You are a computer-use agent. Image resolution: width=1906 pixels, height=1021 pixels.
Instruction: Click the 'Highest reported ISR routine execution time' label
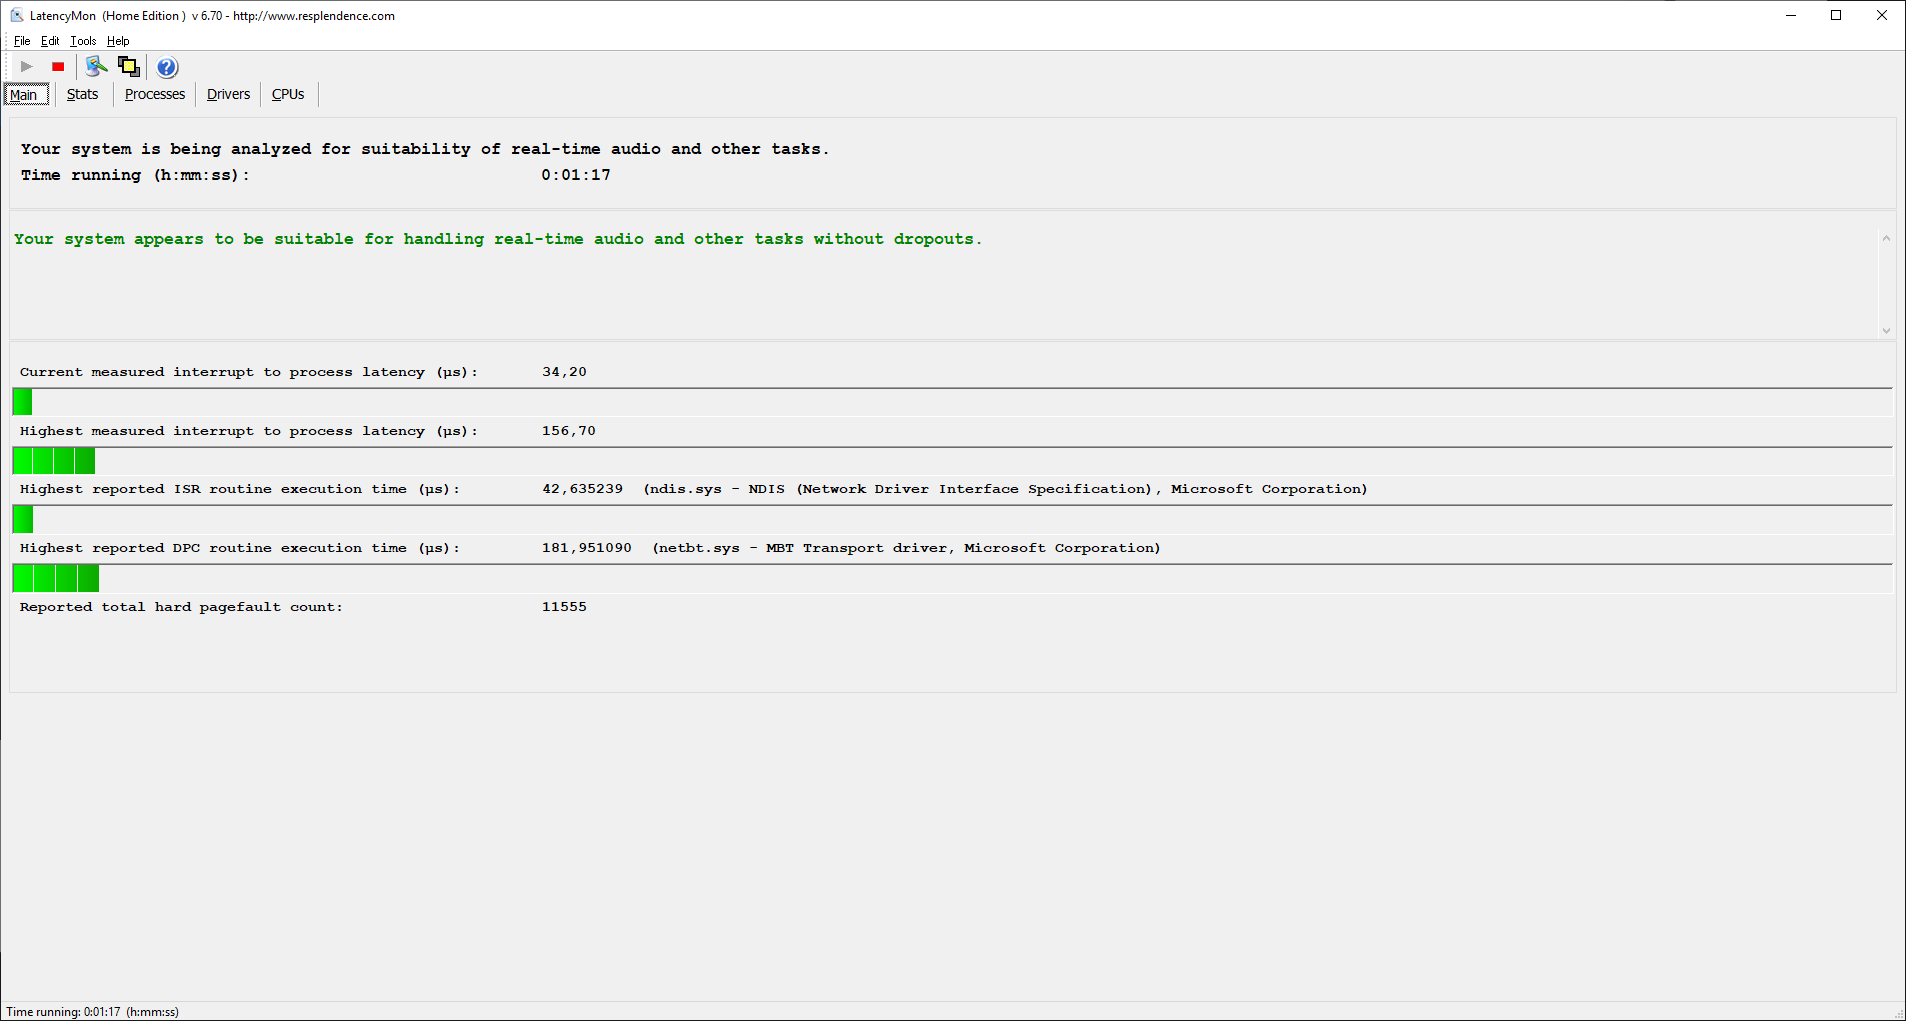click(x=240, y=489)
